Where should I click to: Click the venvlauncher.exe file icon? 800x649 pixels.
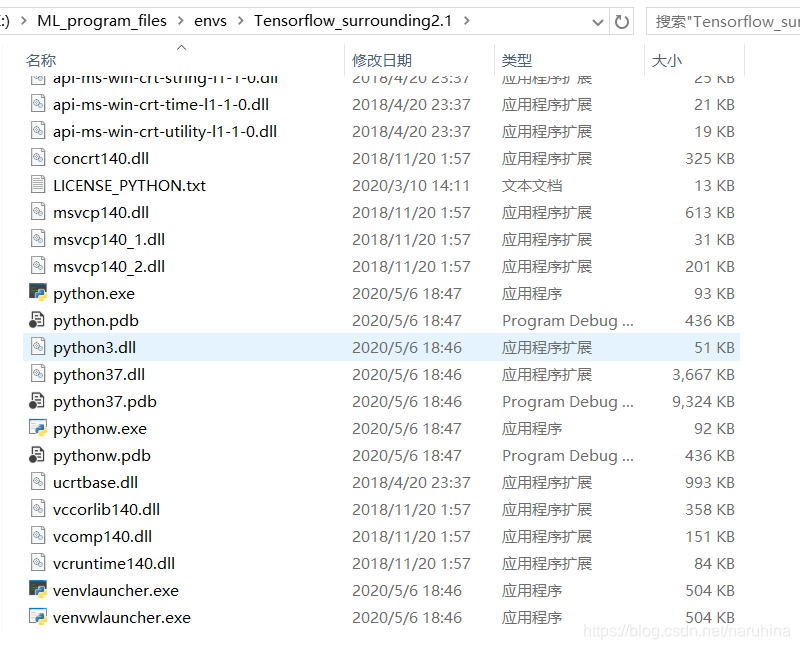(x=38, y=589)
